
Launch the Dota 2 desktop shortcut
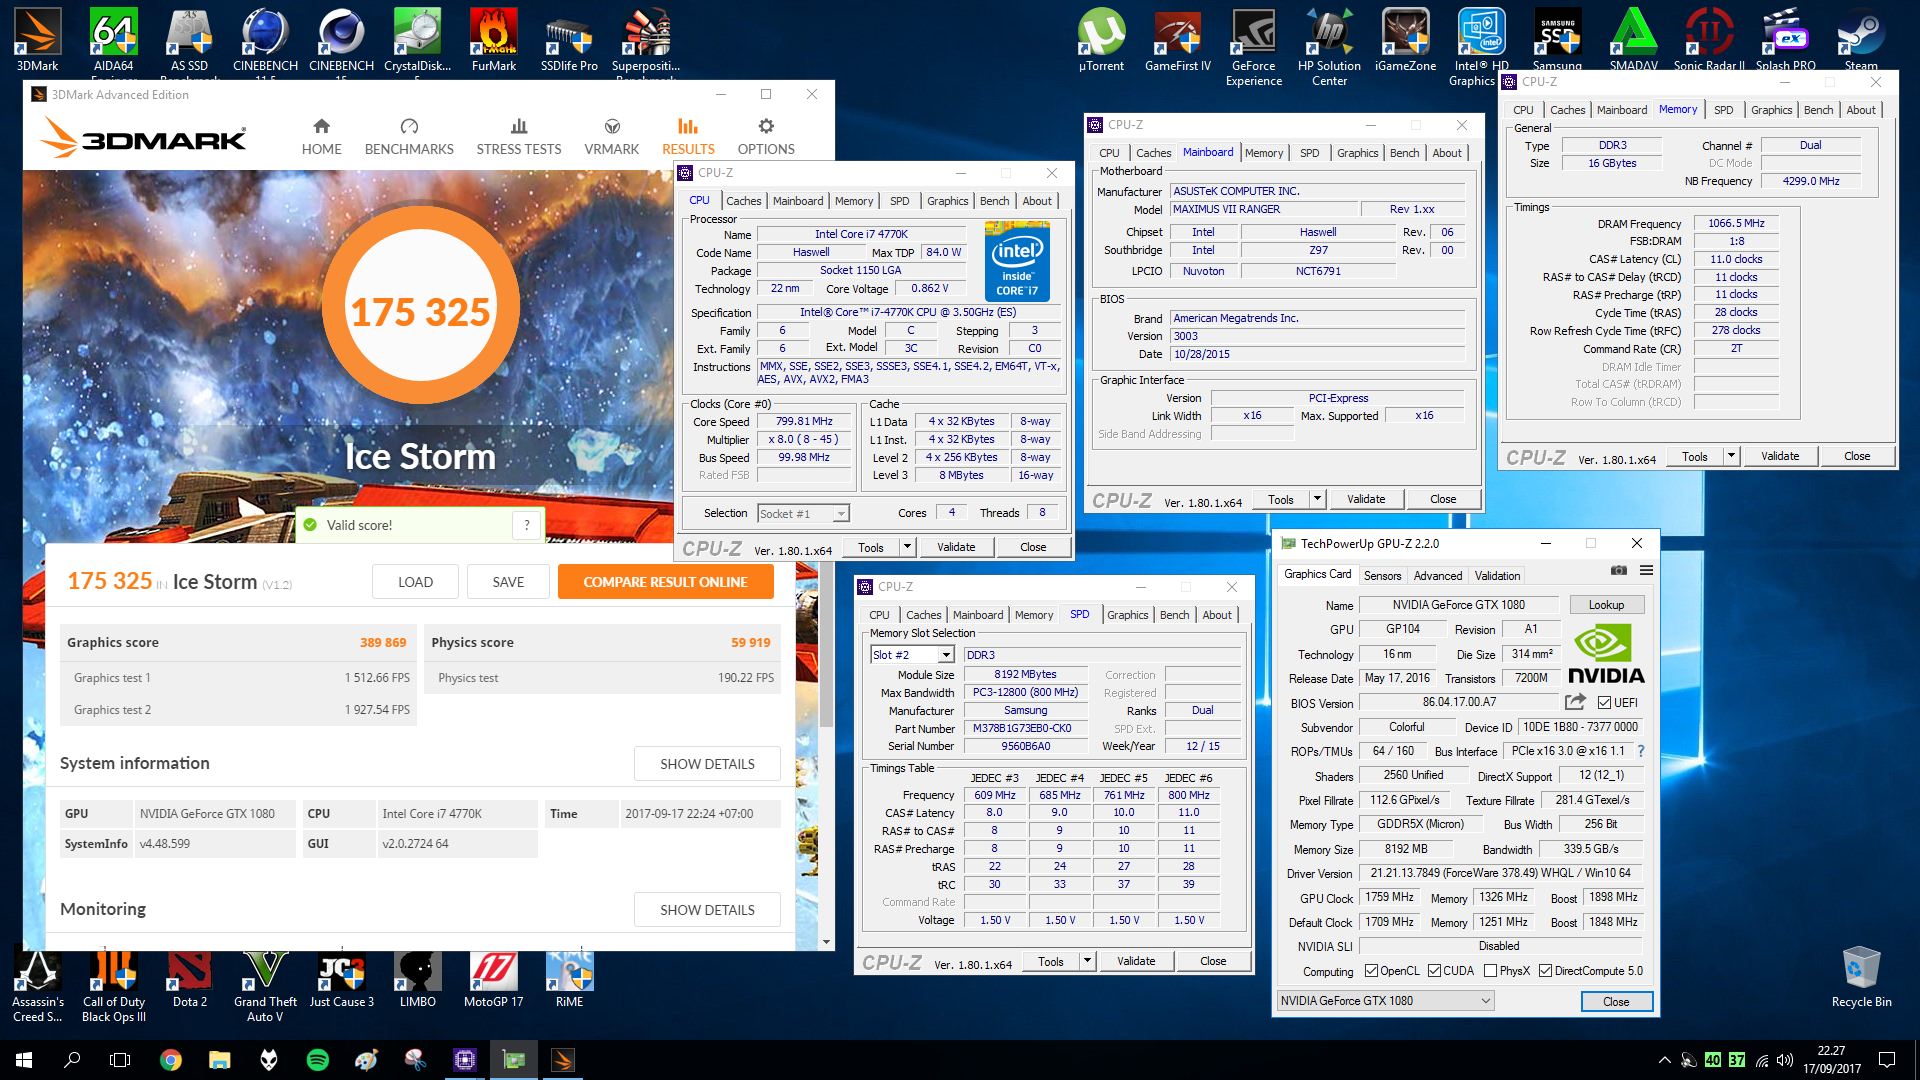189,977
